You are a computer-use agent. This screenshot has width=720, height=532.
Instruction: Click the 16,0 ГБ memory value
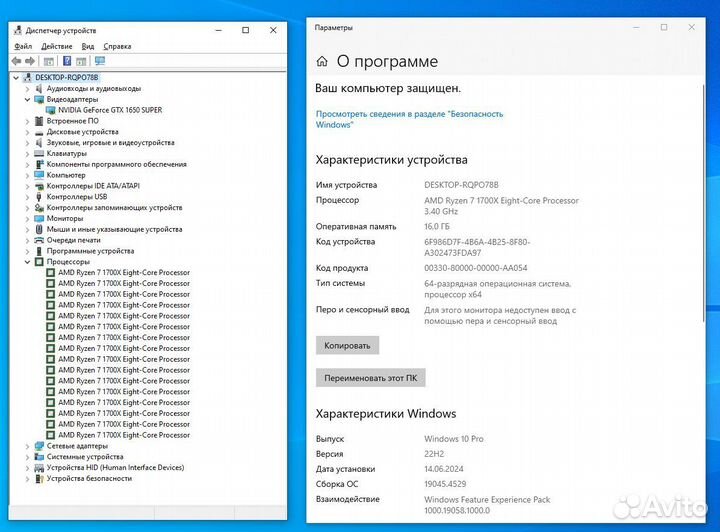pos(437,226)
